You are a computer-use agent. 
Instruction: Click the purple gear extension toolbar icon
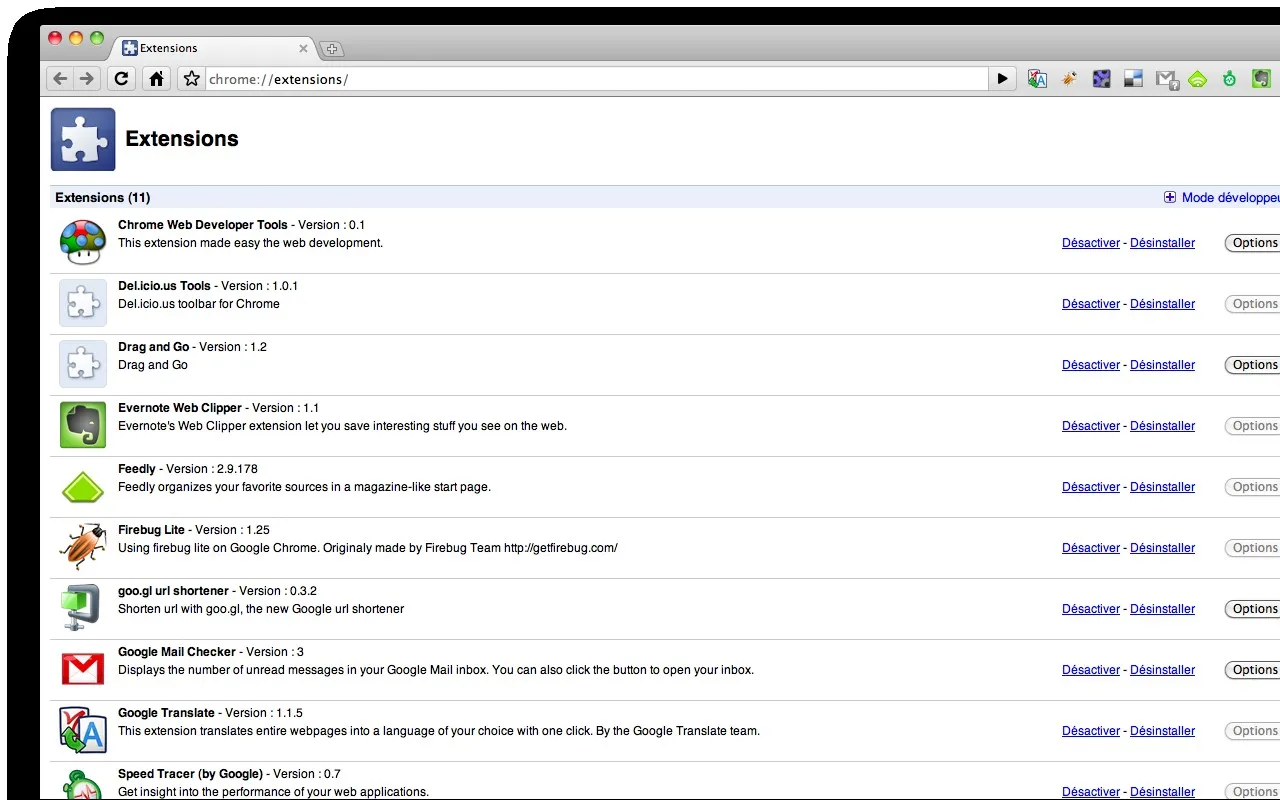pos(1101,79)
